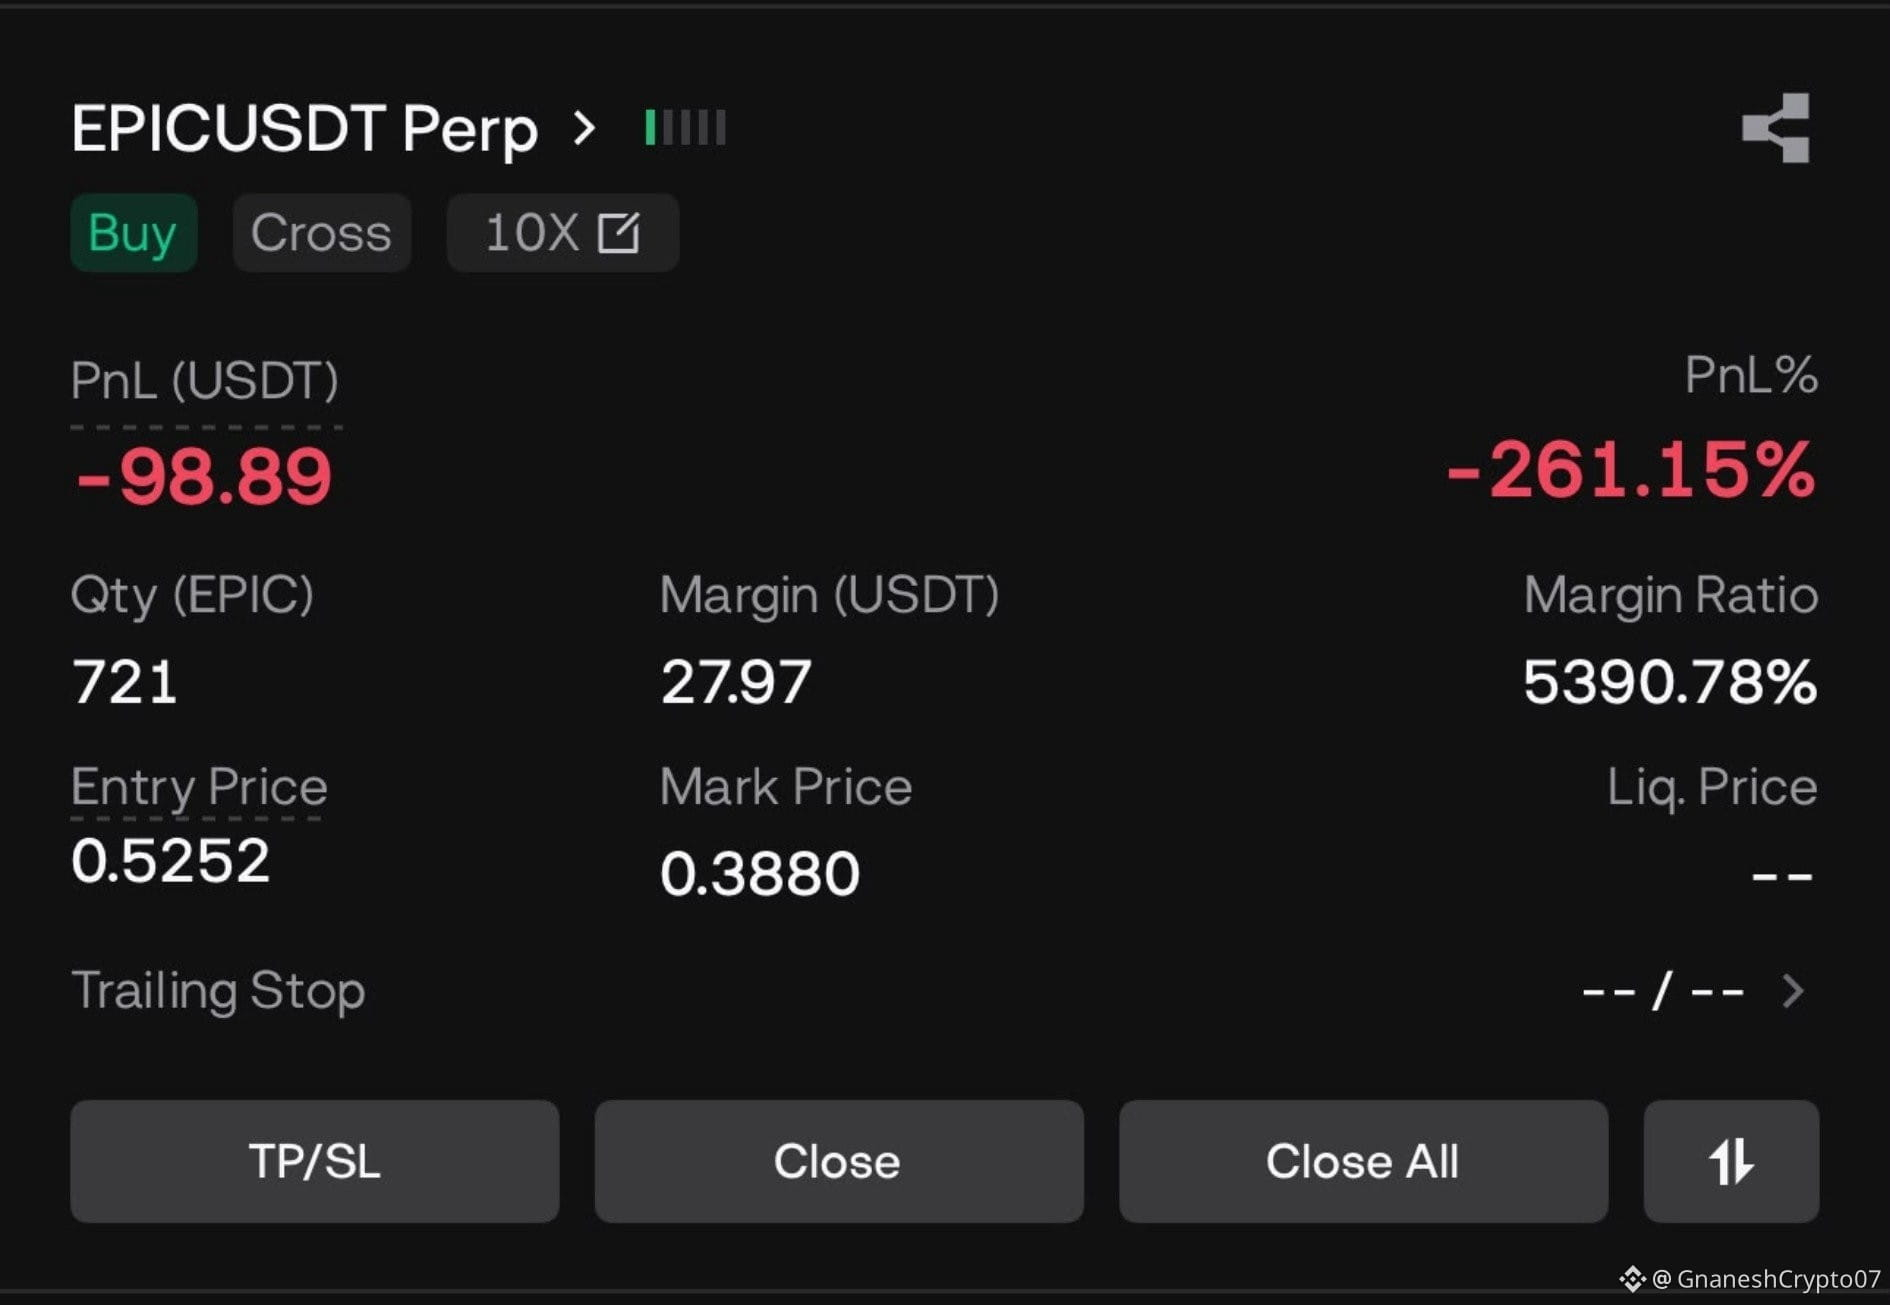This screenshot has height=1305, width=1890.
Task: Select the Buy direction tag
Action: tap(133, 233)
